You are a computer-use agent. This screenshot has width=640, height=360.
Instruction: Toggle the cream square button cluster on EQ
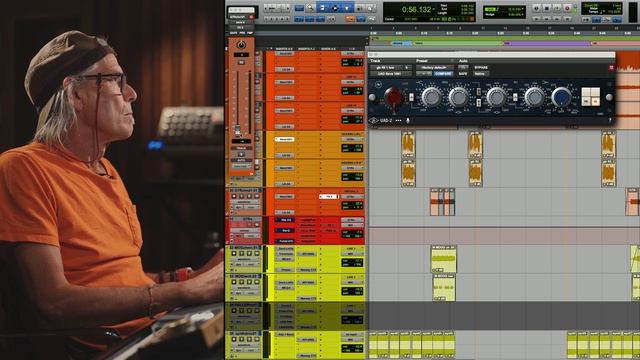click(x=591, y=97)
